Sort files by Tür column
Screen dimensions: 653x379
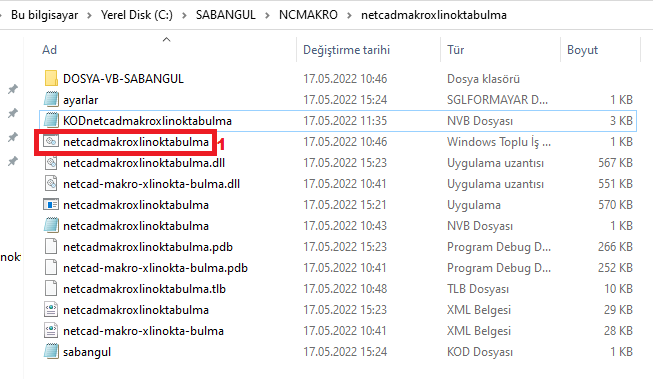[x=456, y=50]
